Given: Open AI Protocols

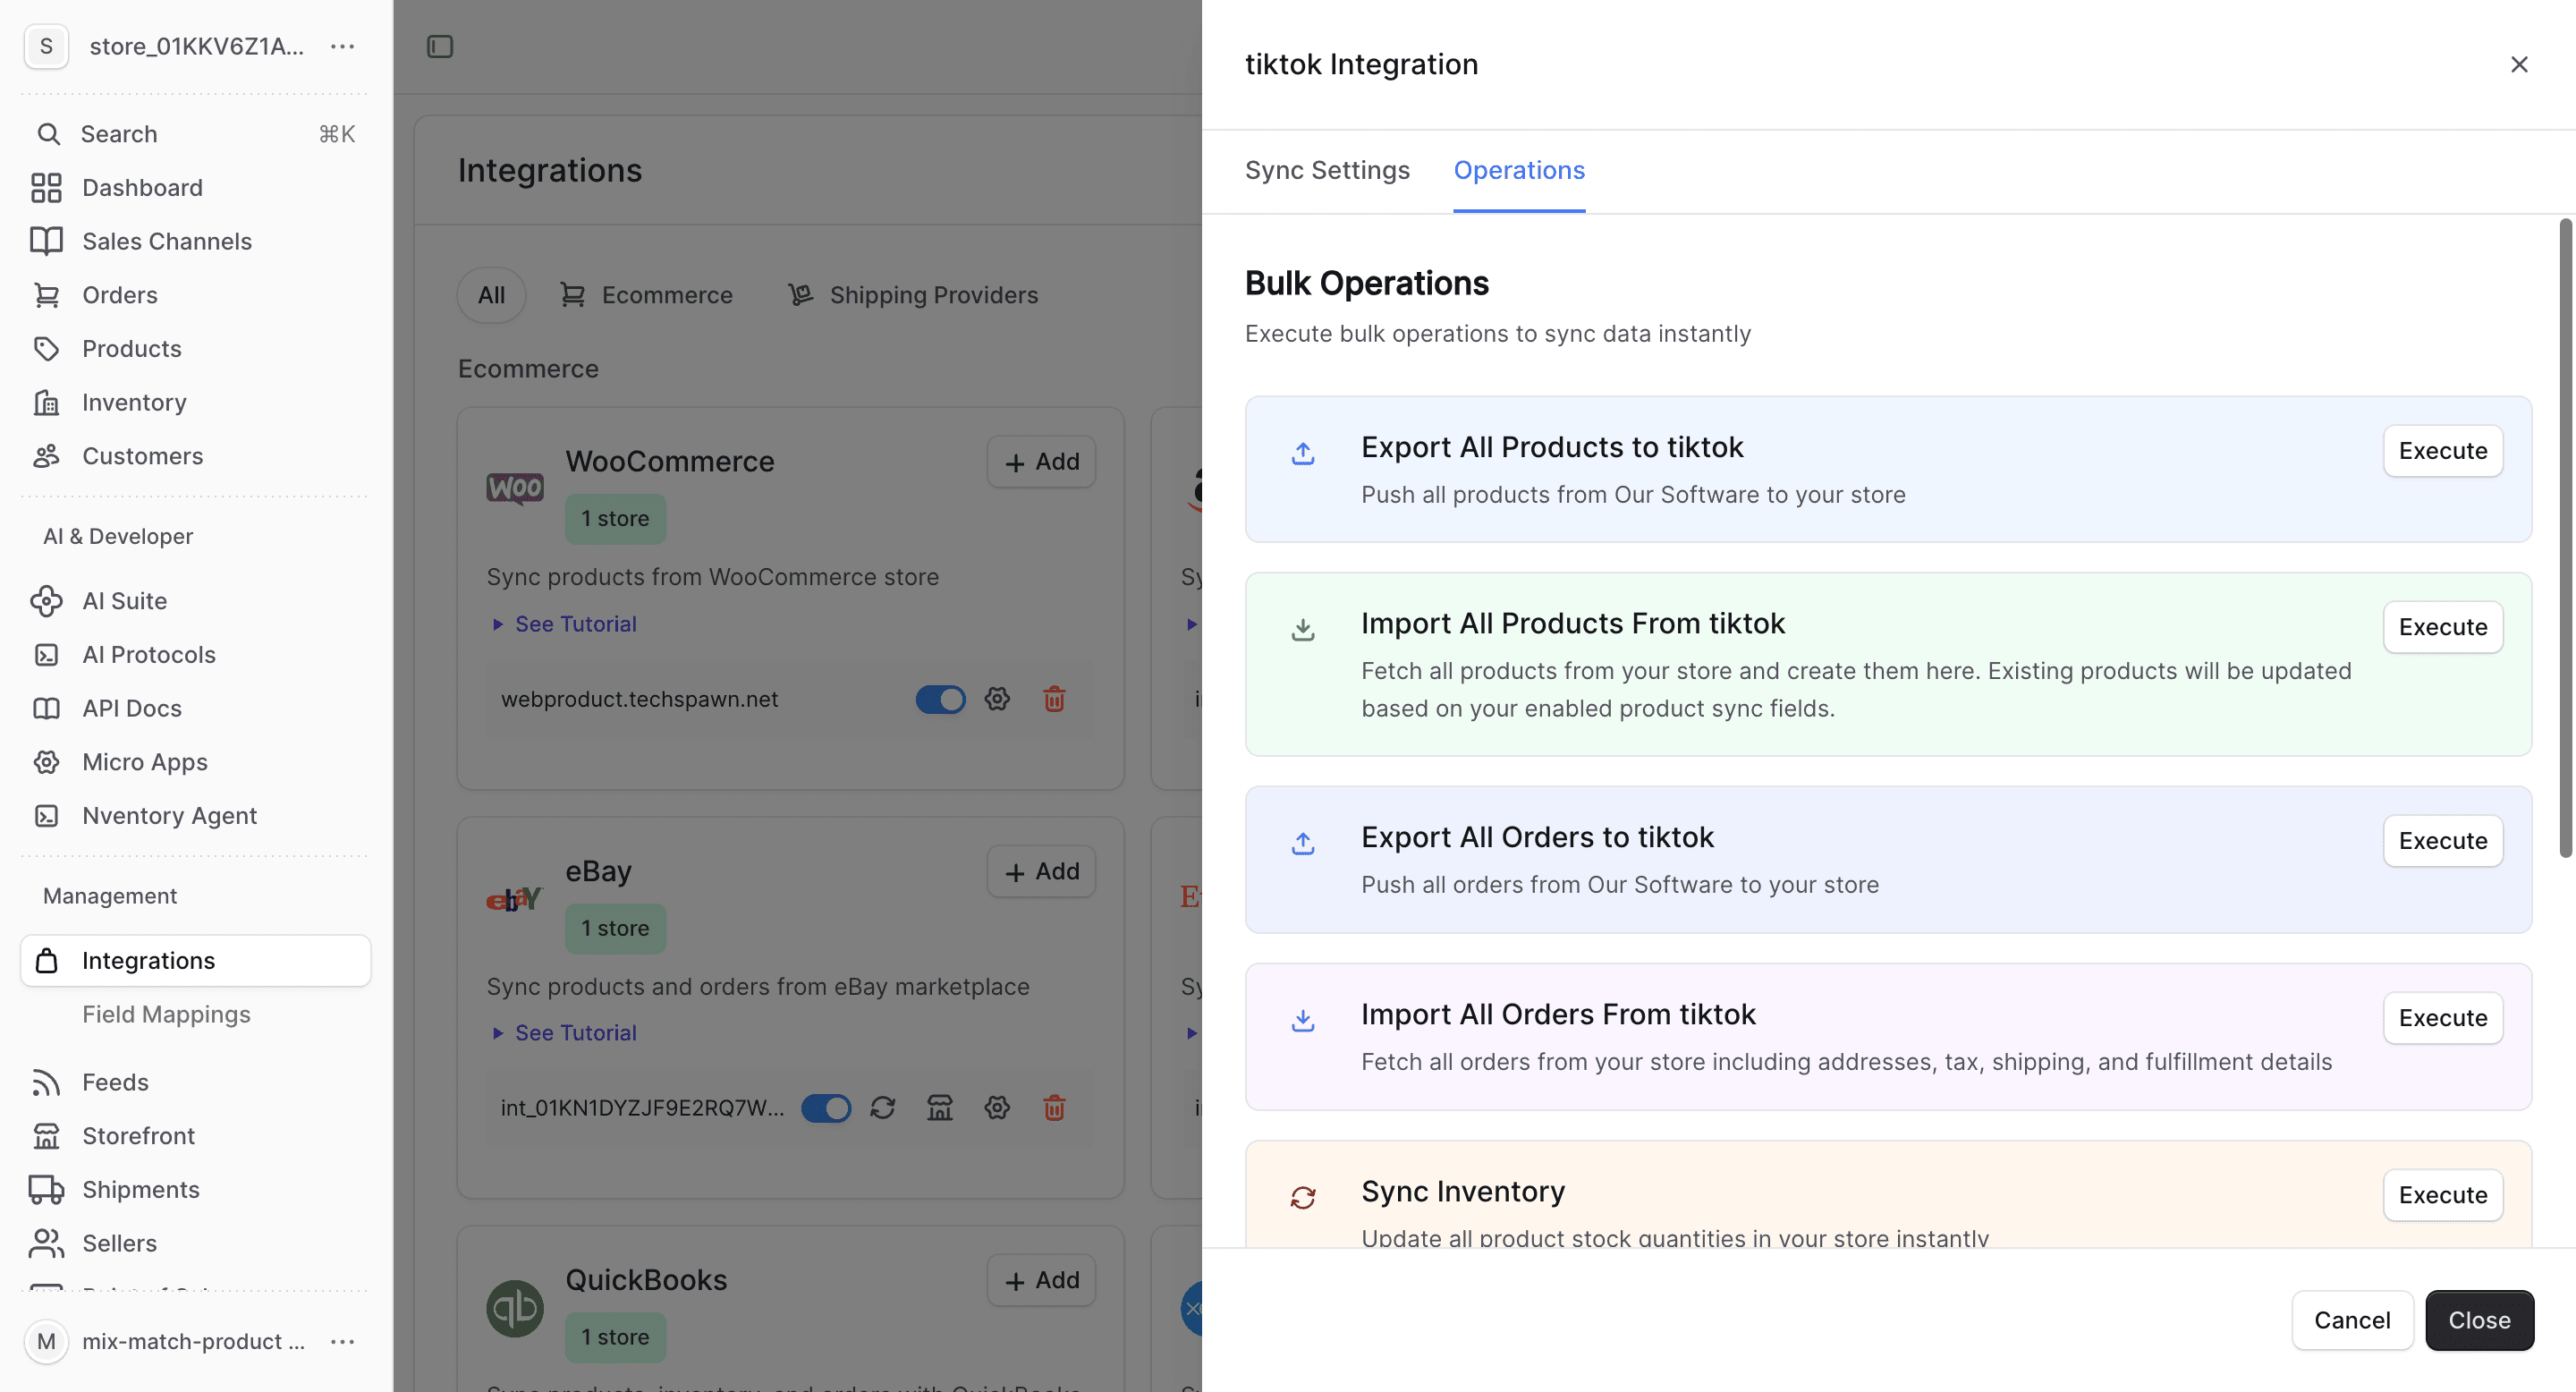Looking at the screenshot, I should [196, 655].
